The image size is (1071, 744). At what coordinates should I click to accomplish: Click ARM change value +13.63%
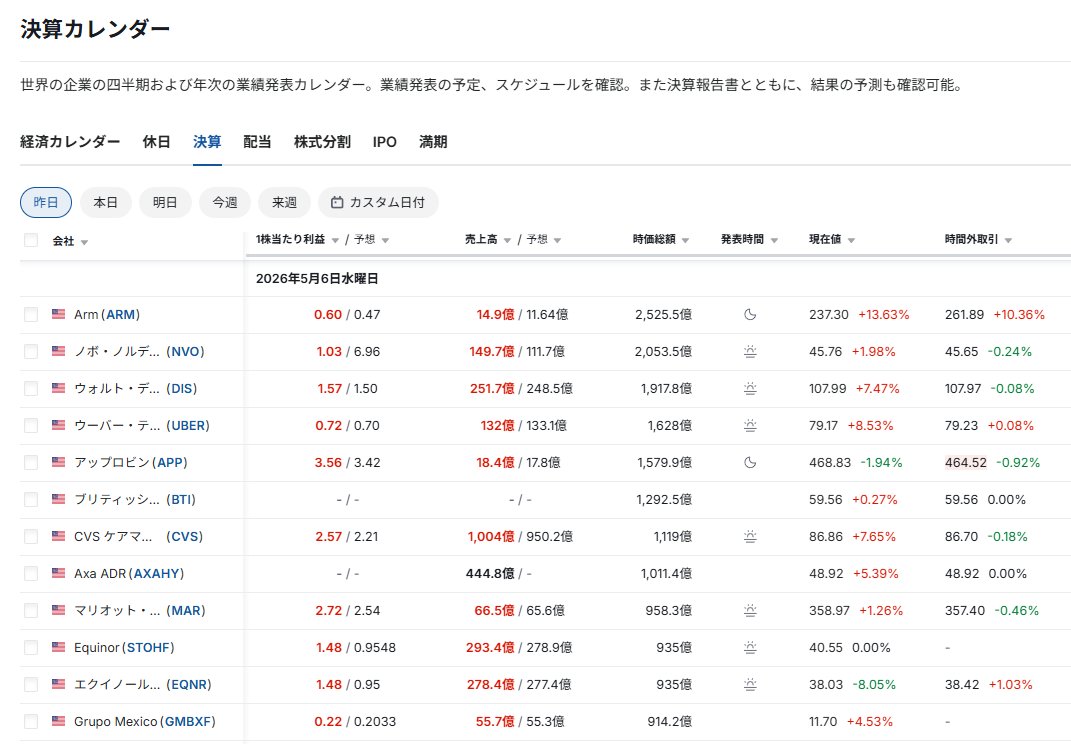click(884, 314)
